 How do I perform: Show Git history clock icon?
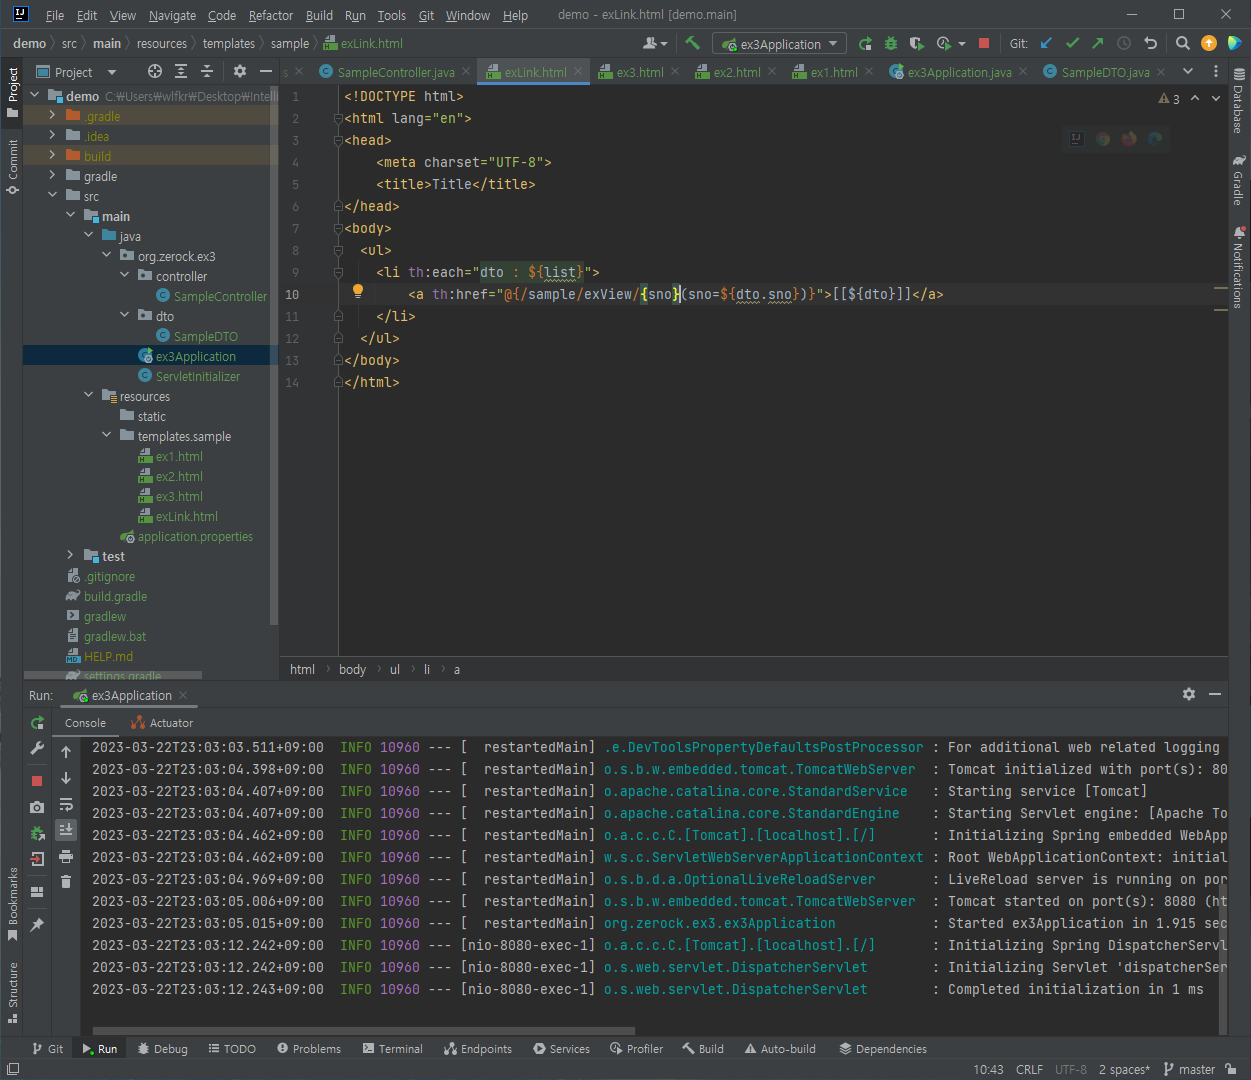click(x=1124, y=43)
